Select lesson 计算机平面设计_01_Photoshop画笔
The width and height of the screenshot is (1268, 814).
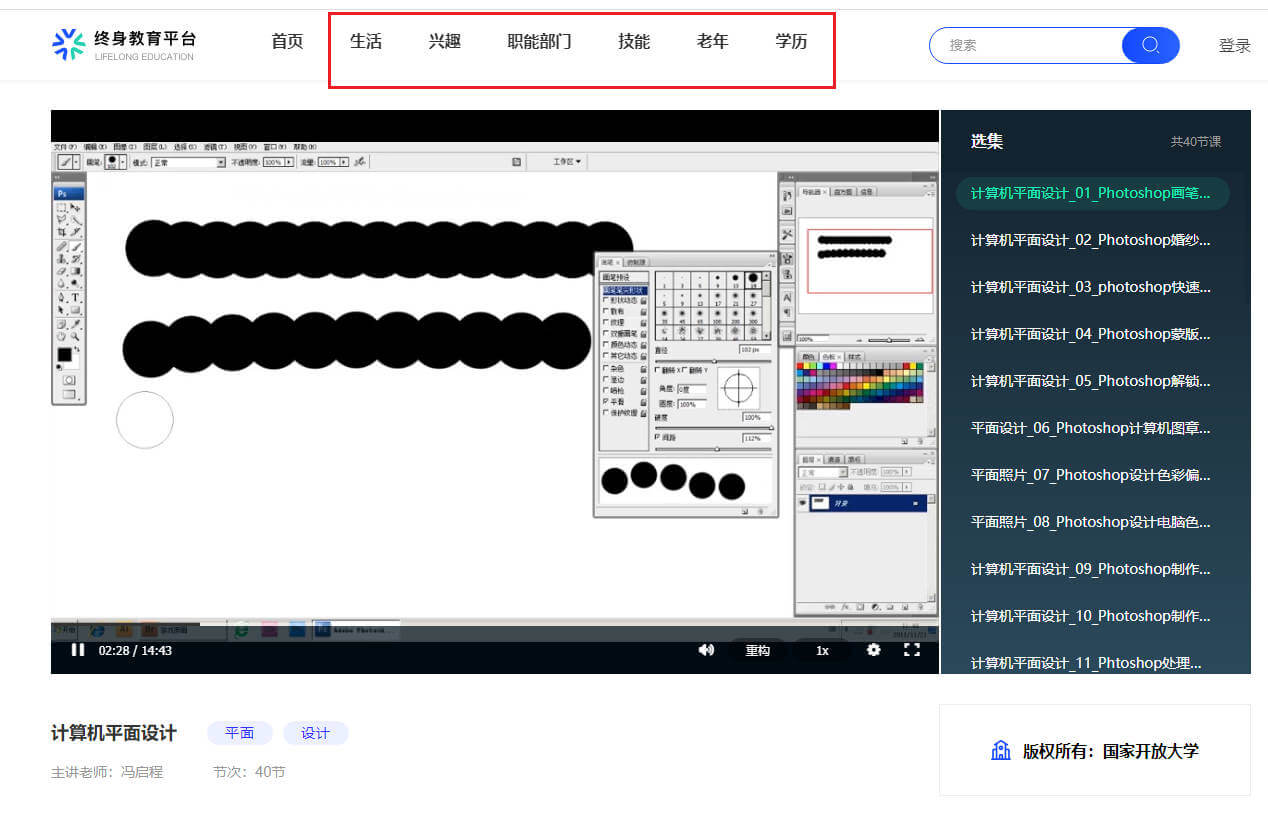click(x=1093, y=193)
